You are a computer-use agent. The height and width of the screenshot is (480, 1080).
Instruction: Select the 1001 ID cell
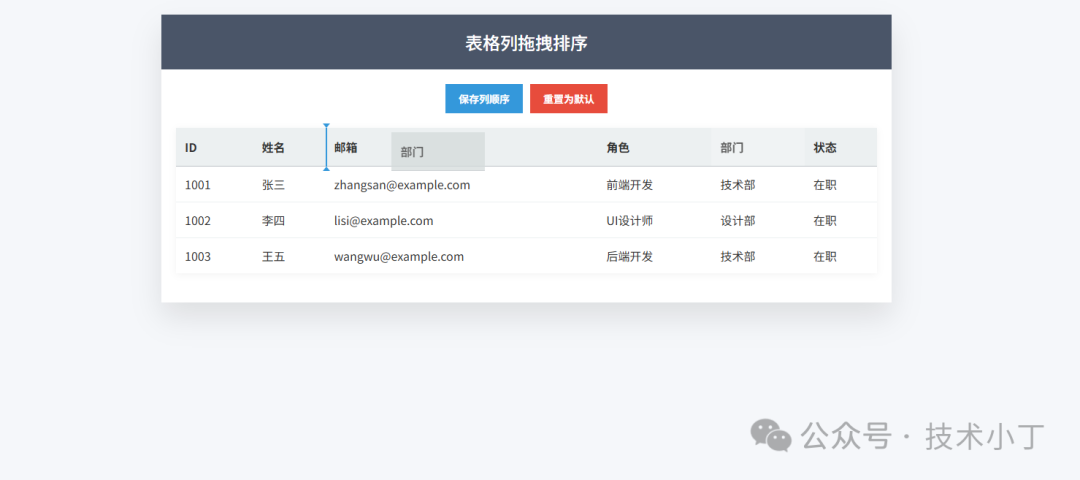click(198, 185)
